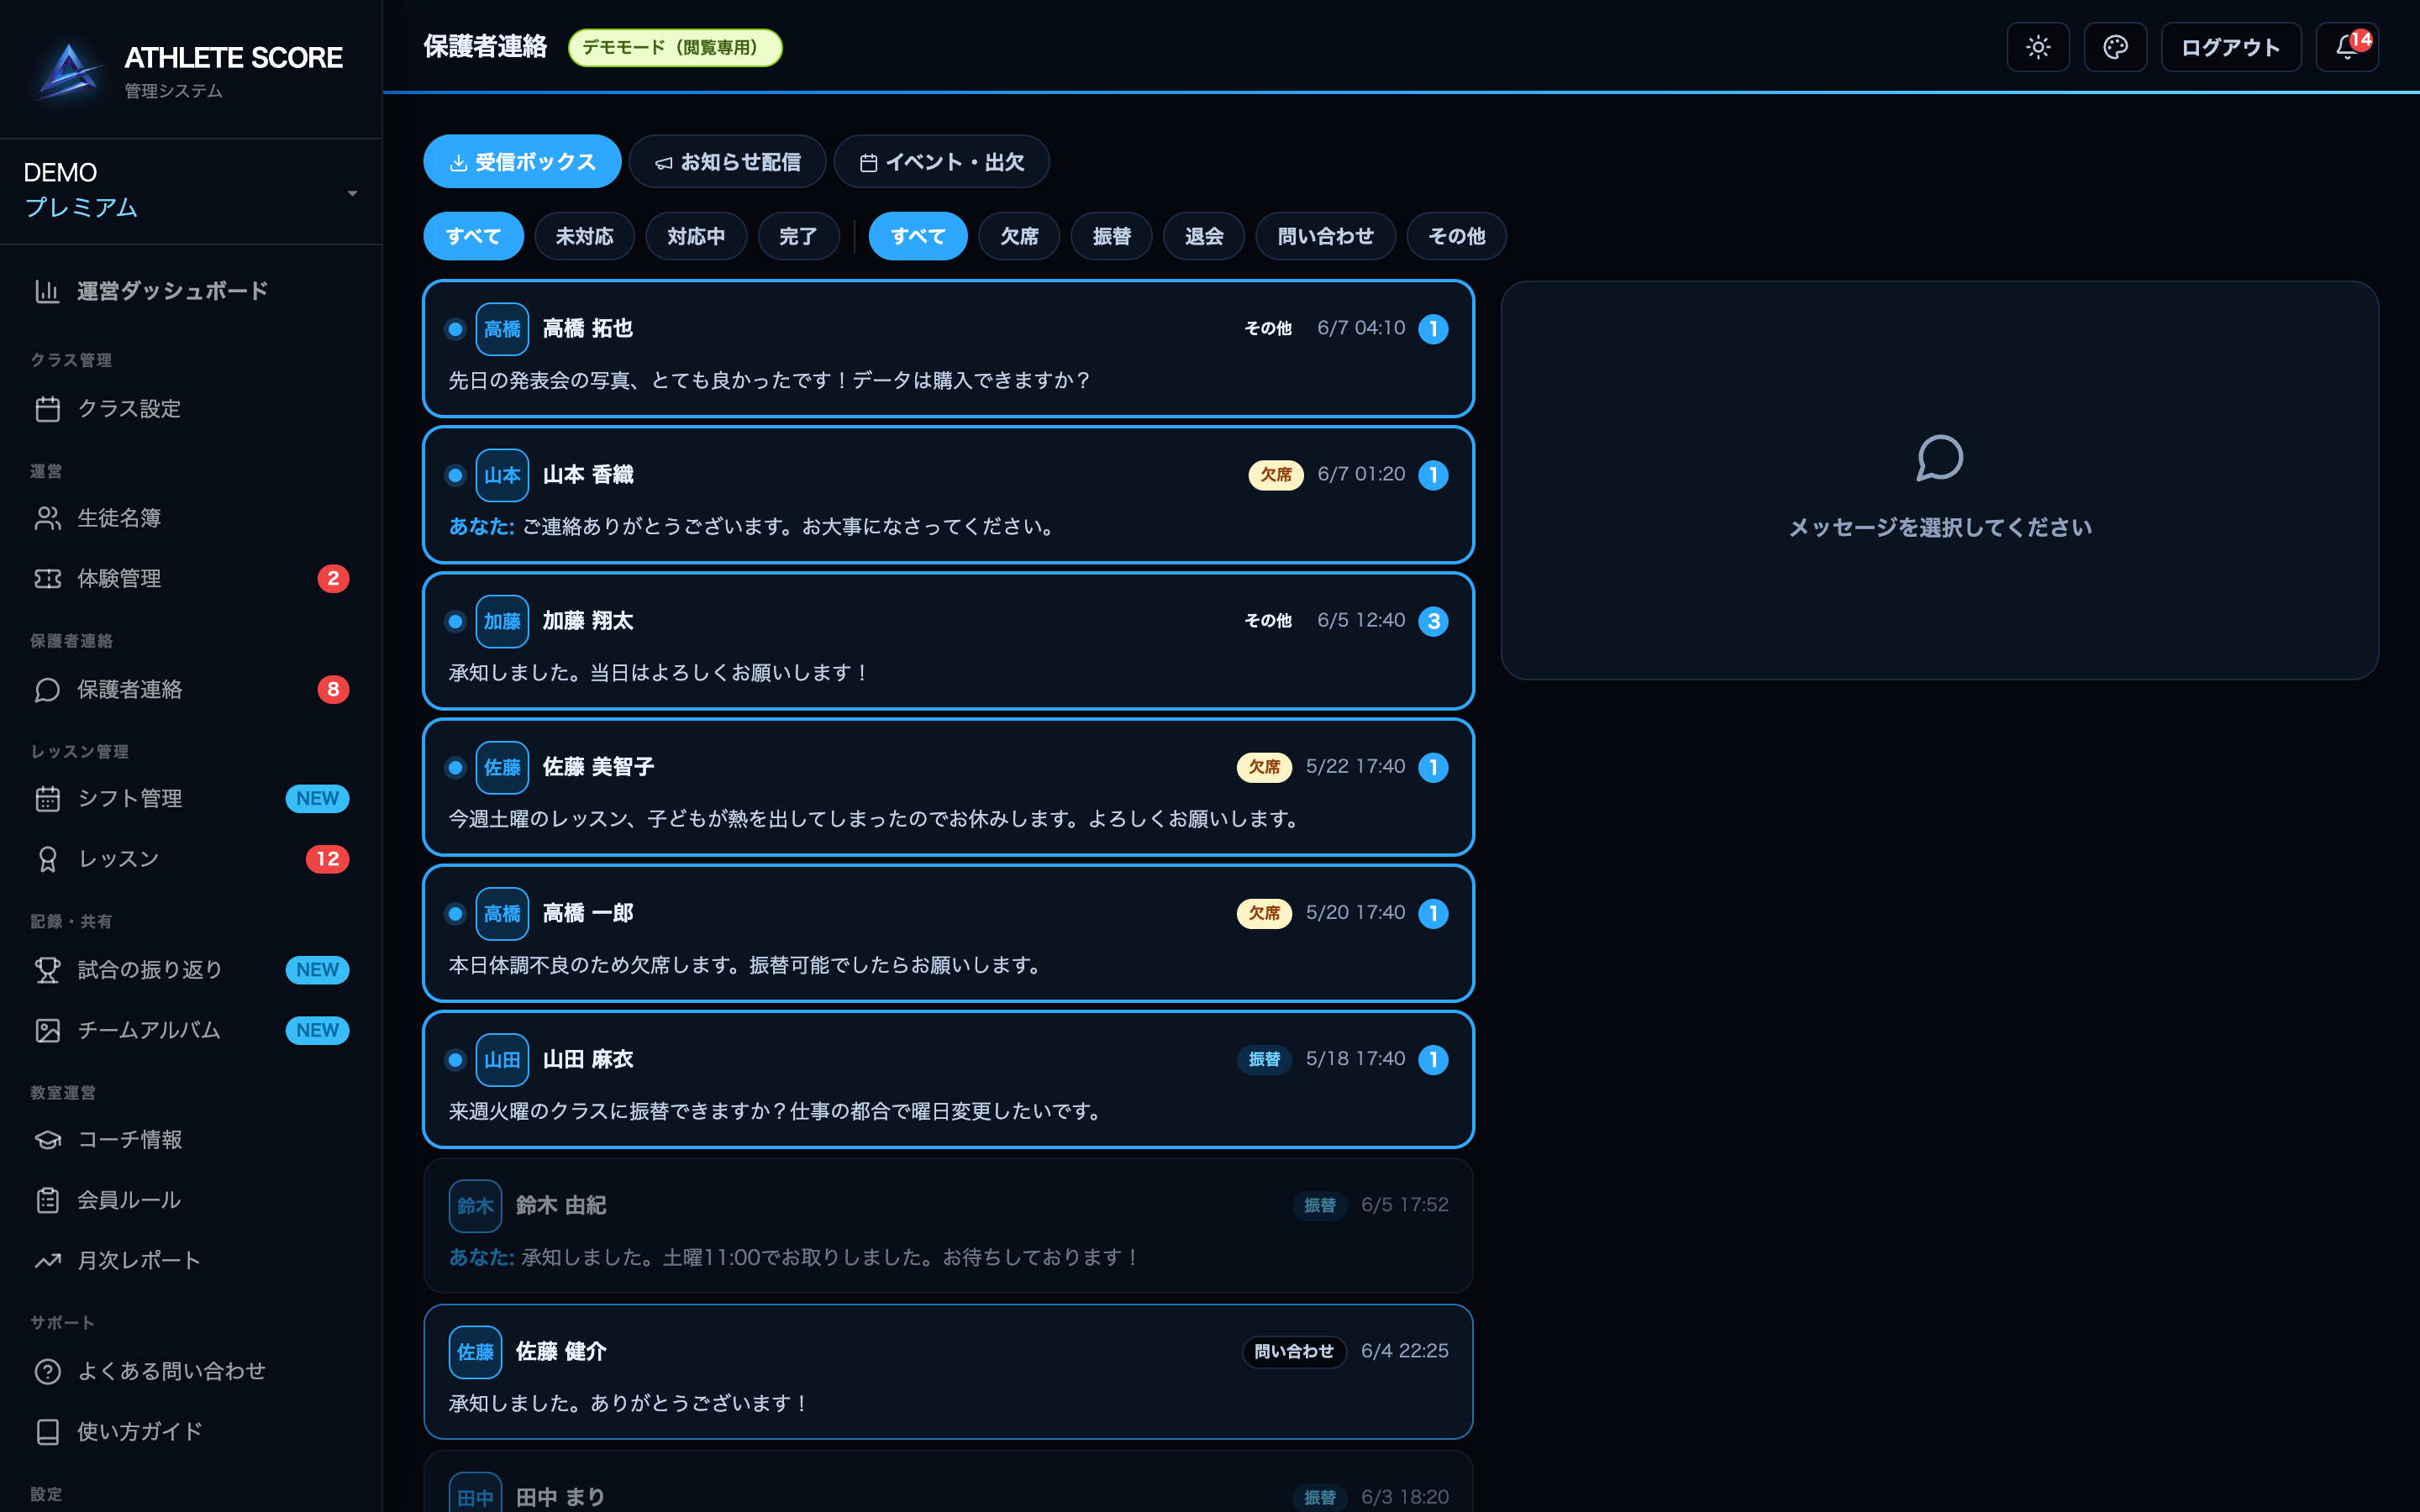This screenshot has width=2420, height=1512.
Task: Open チームアルバム in the sidebar
Action: [x=190, y=1031]
